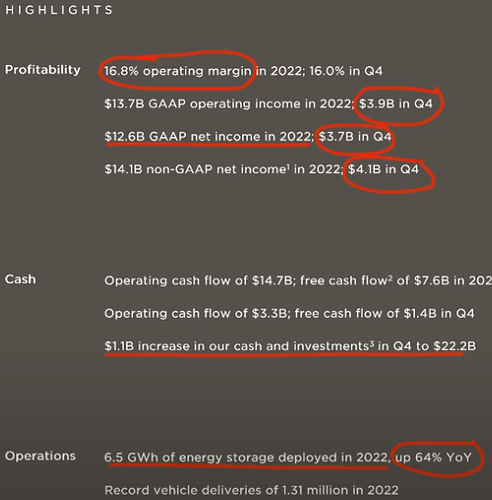Click the circled $3.9B in Q4

396,104
